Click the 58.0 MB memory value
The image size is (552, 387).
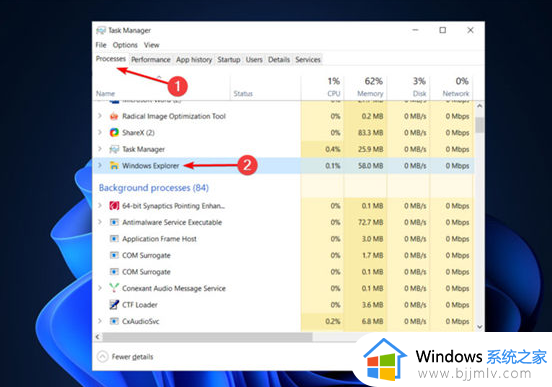371,166
